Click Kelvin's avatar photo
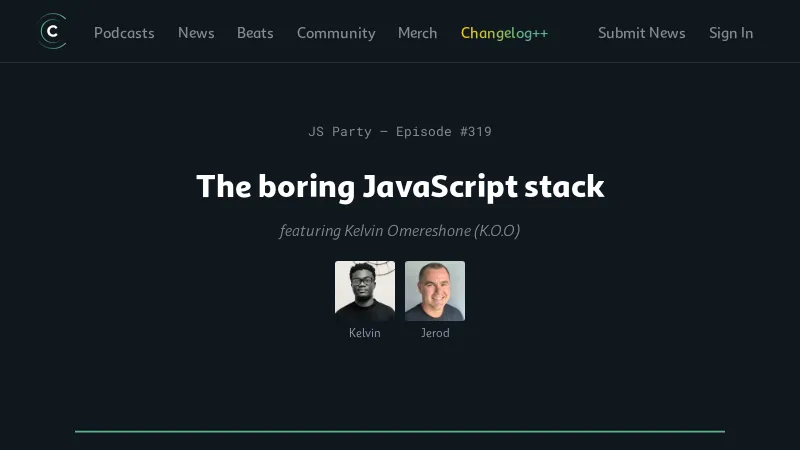Screen dimensions: 800x450 coord(365,291)
